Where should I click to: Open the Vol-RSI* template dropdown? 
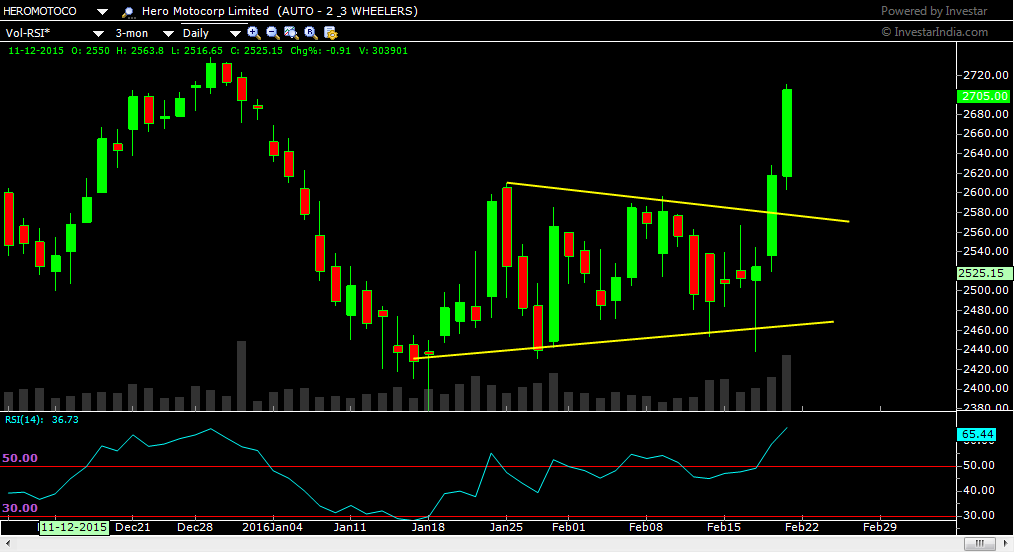98,33
